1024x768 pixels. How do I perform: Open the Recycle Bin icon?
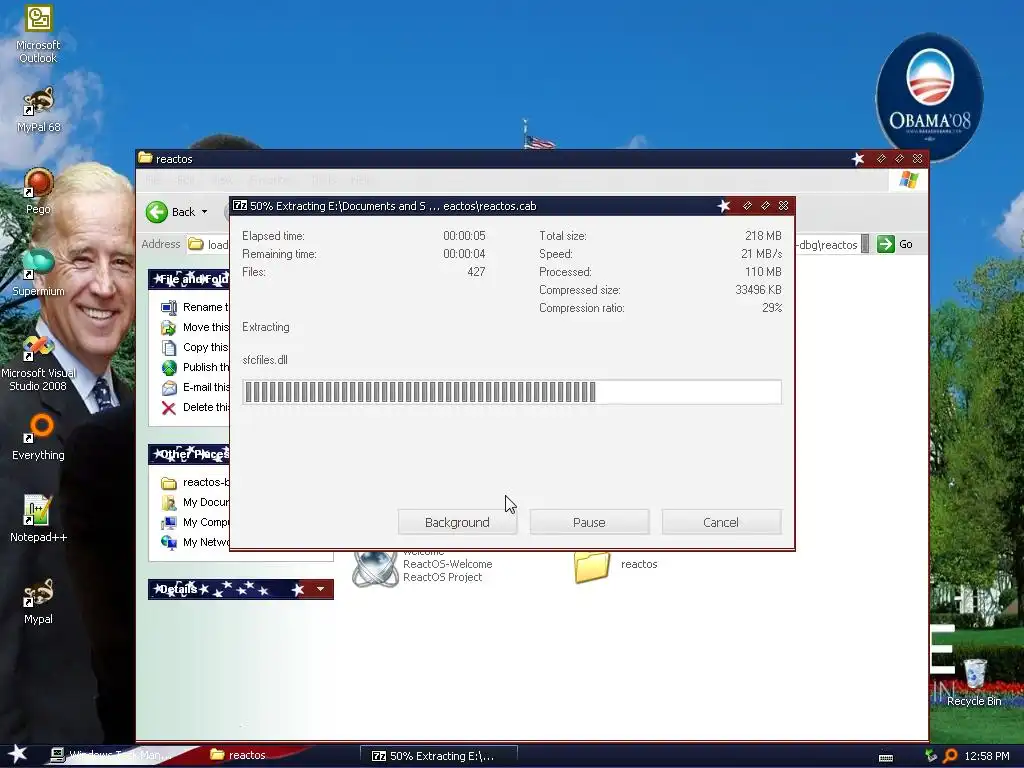click(974, 682)
